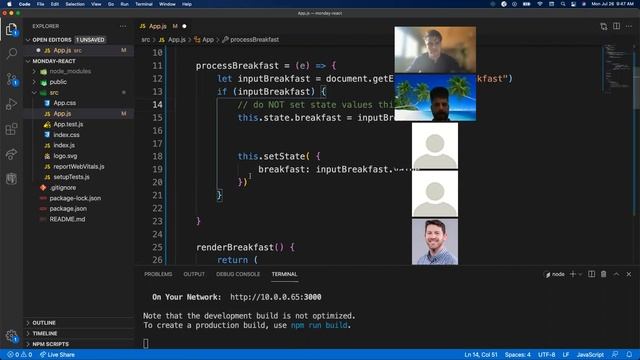640x360 pixels.
Task: Open the Selection menu
Action: (75, 4)
